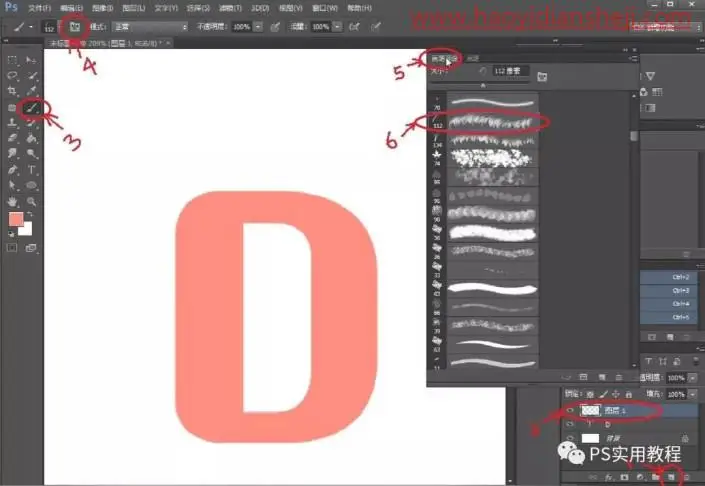Select the Clone Stamp tool
Viewport: 705px width, 486px height.
tap(12, 123)
